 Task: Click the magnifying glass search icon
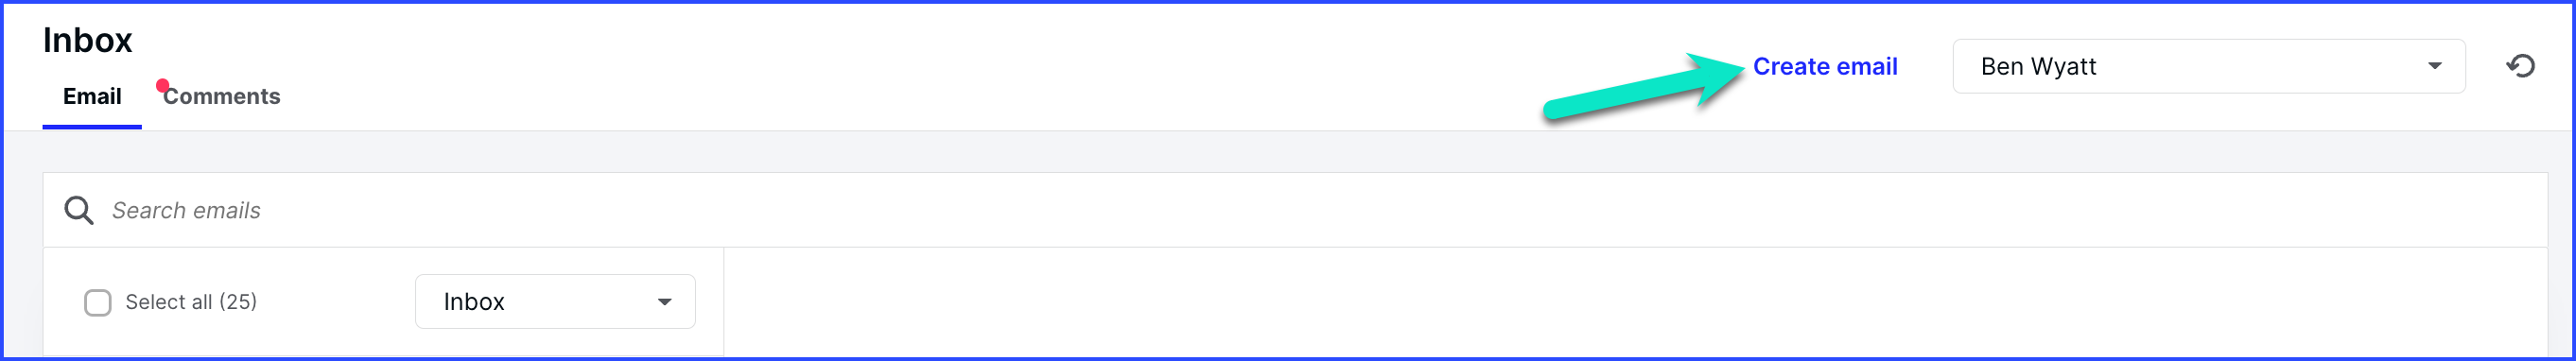79,210
